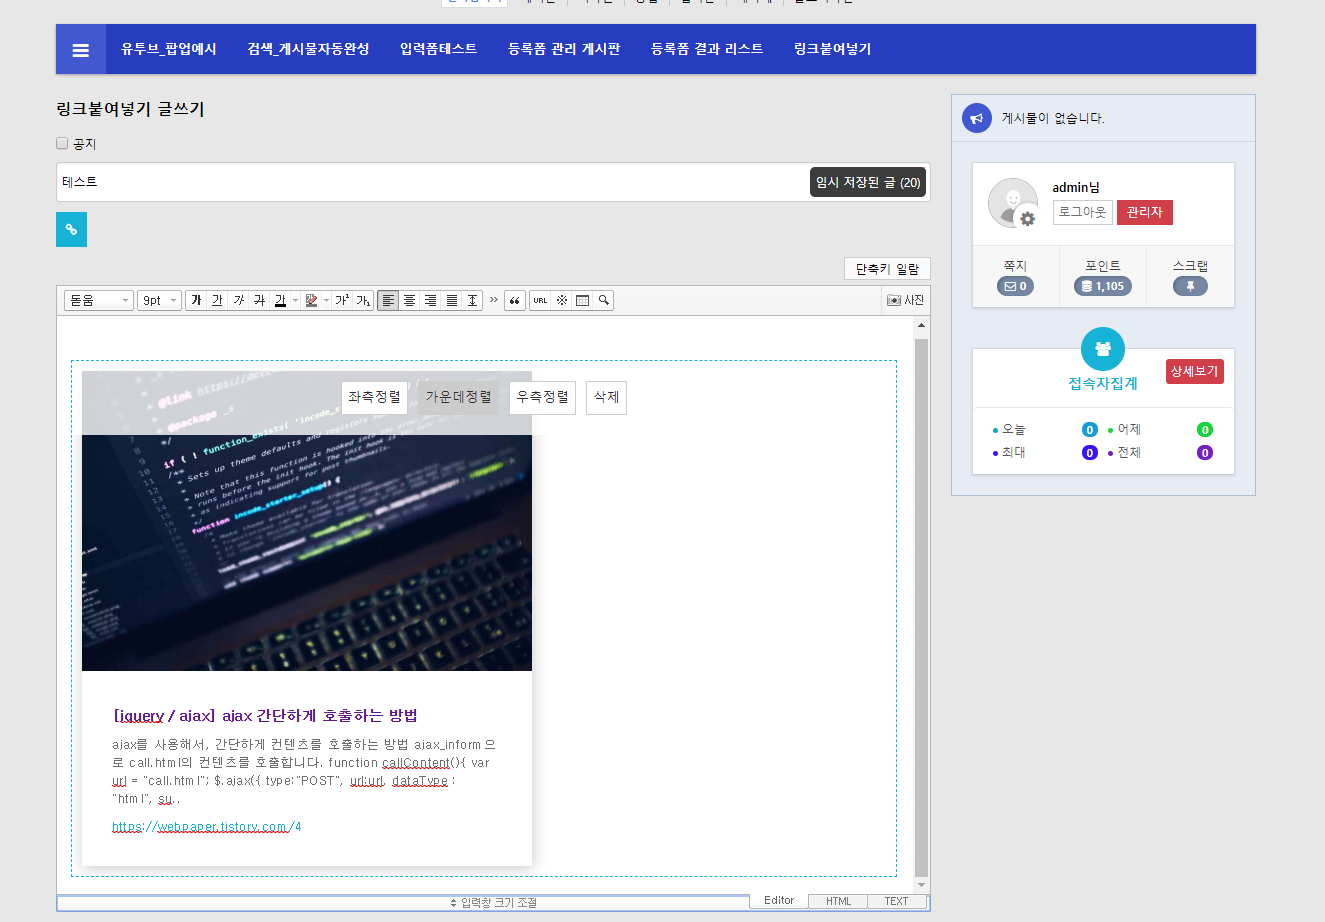Switch to the HTML editor tab
Viewport: 1325px width, 922px height.
point(838,901)
